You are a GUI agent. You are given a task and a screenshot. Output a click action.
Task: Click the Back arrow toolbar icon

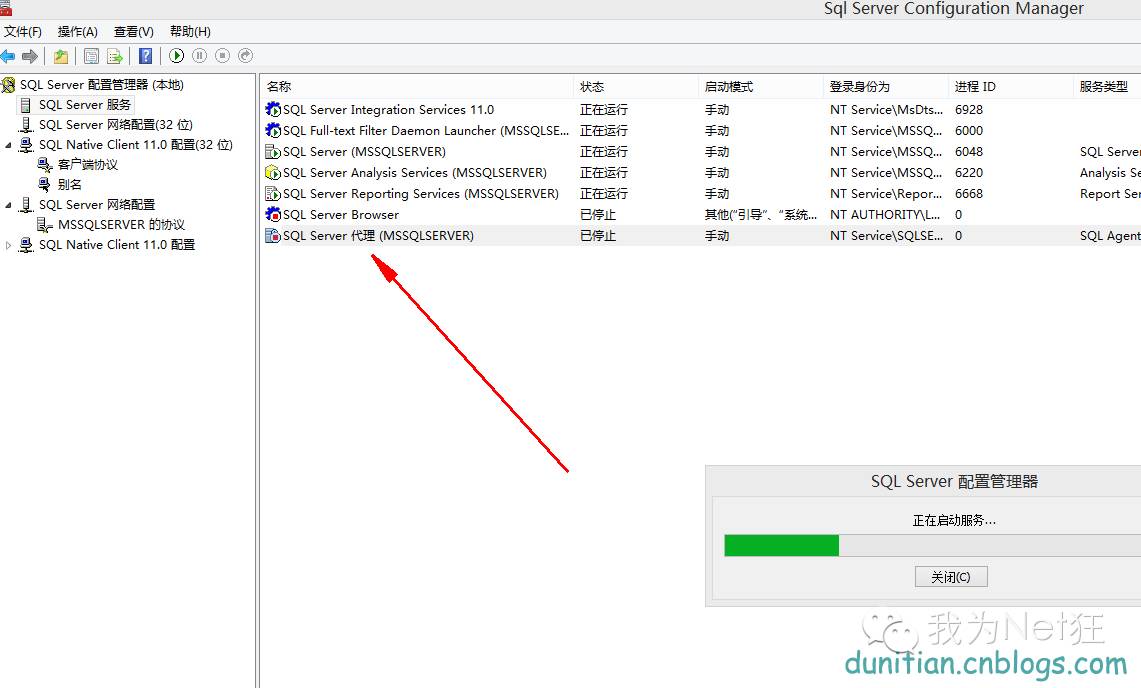click(8, 56)
